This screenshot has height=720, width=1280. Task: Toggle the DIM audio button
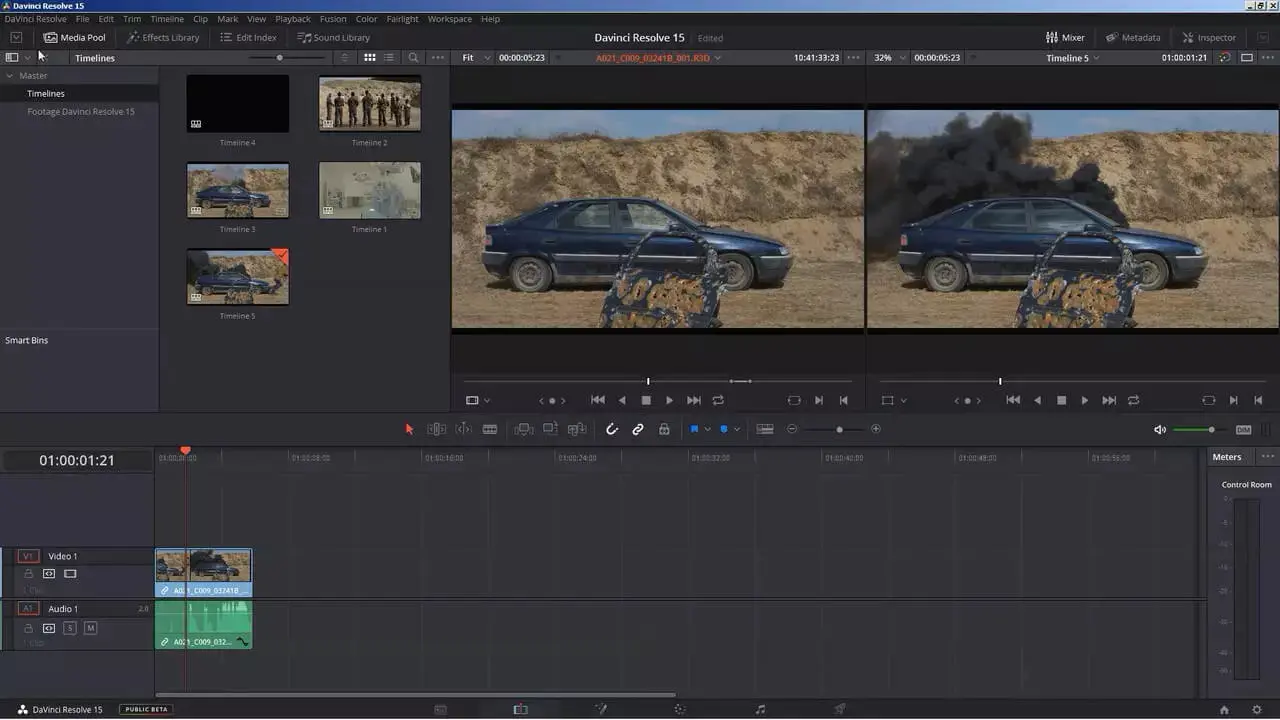click(x=1243, y=430)
